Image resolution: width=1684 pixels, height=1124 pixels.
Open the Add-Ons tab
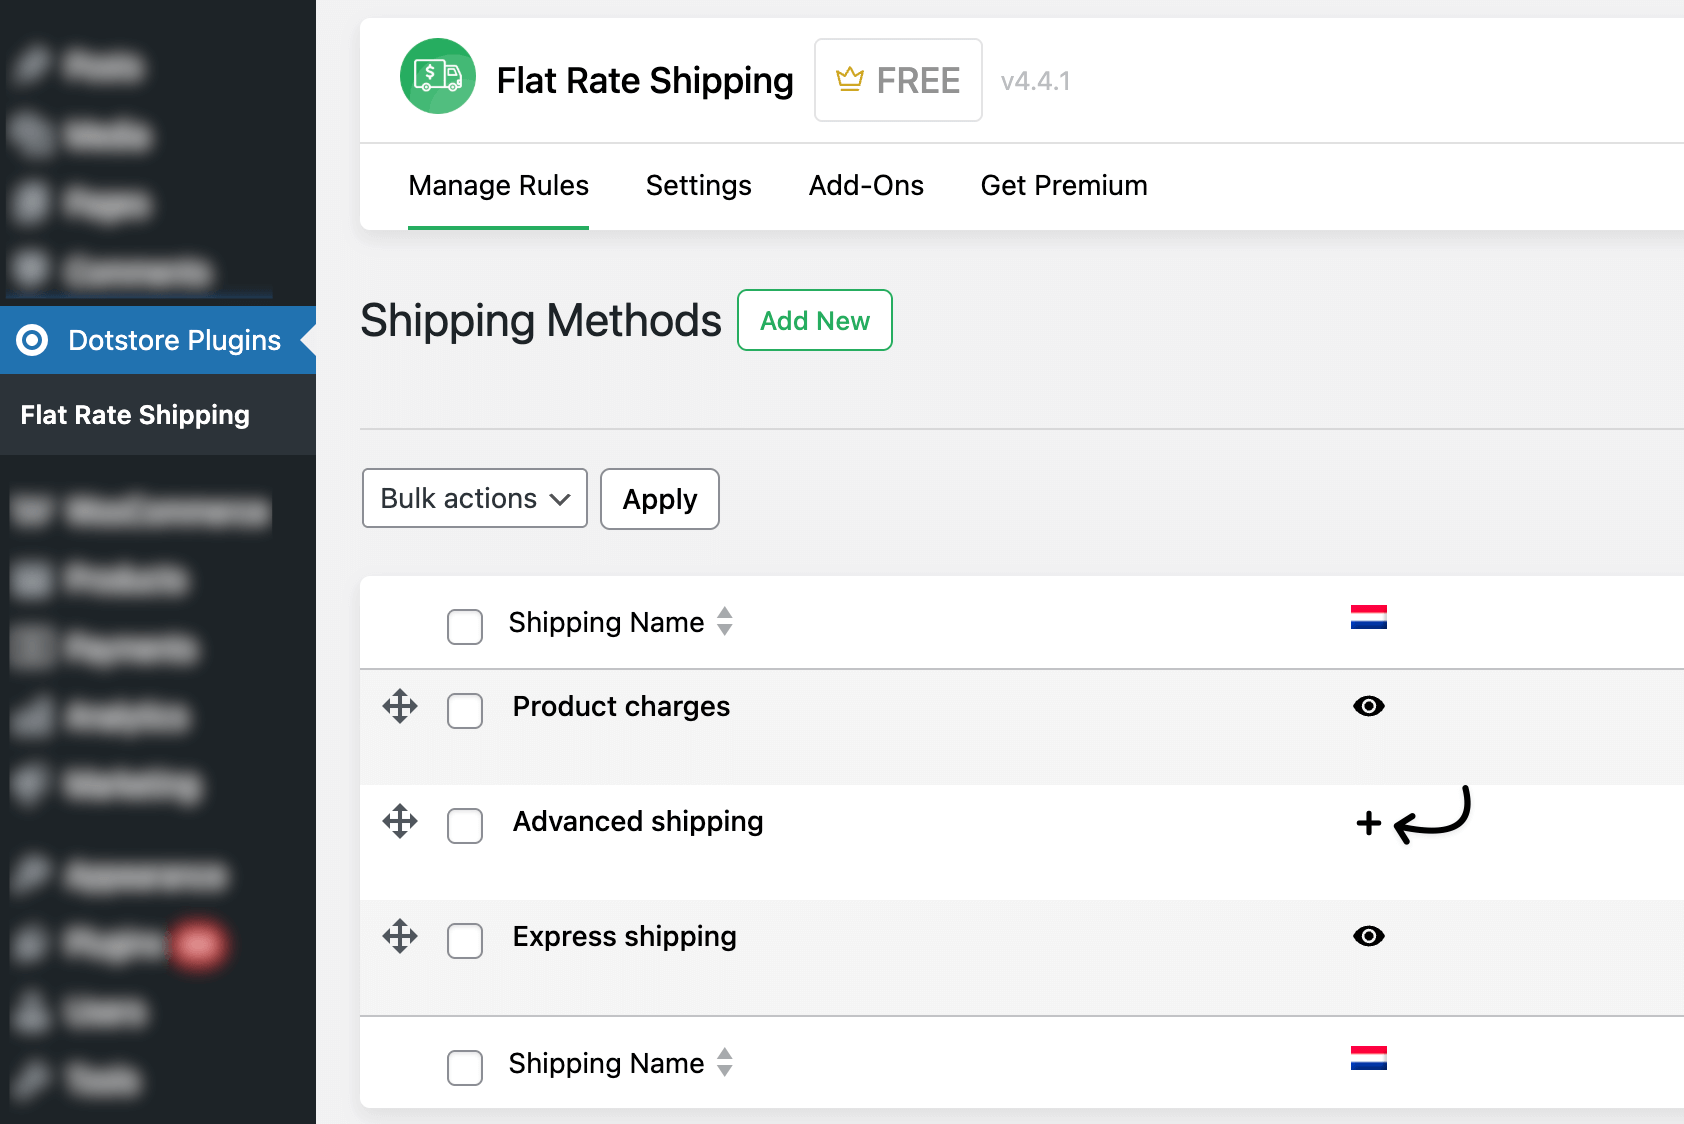coord(866,186)
